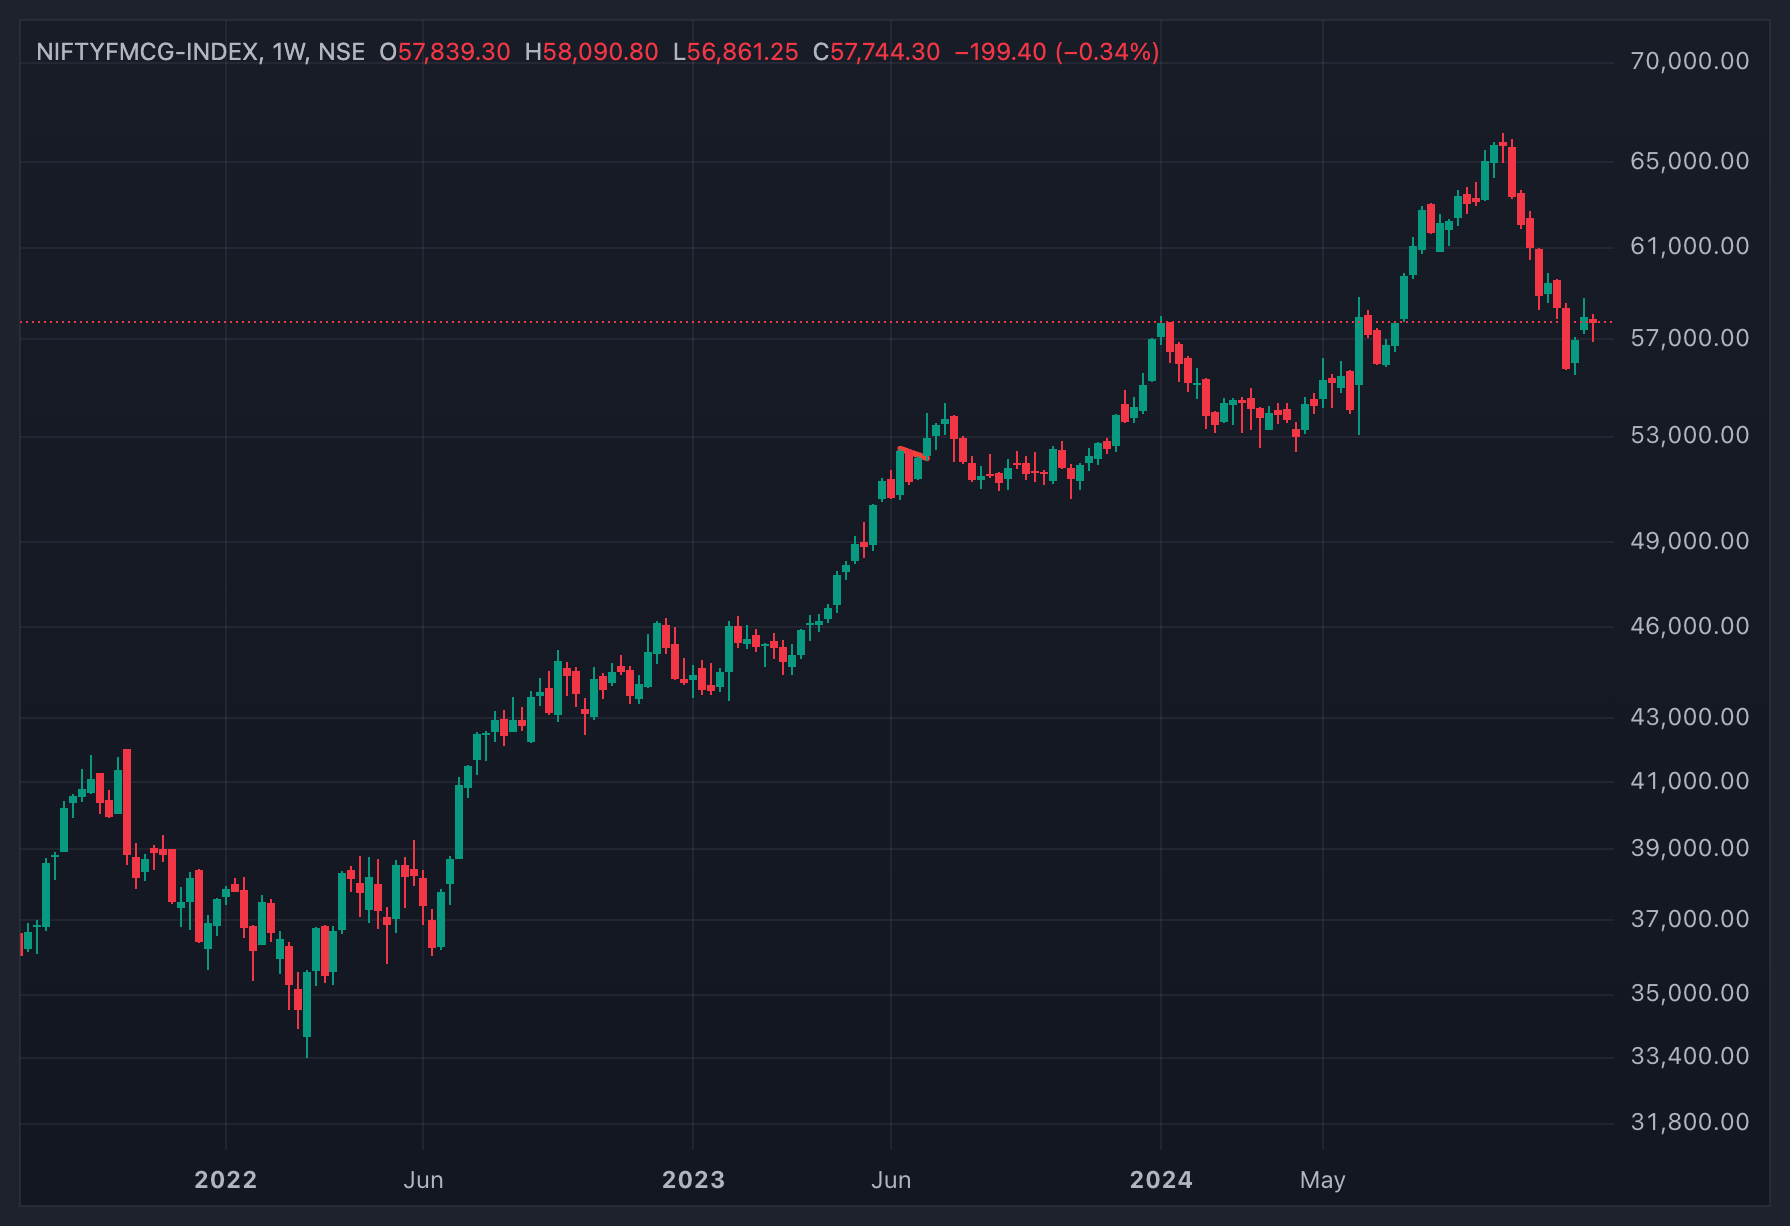Screen dimensions: 1790x1226
Task: Click the high price value 58,090.80
Action: 600,52
